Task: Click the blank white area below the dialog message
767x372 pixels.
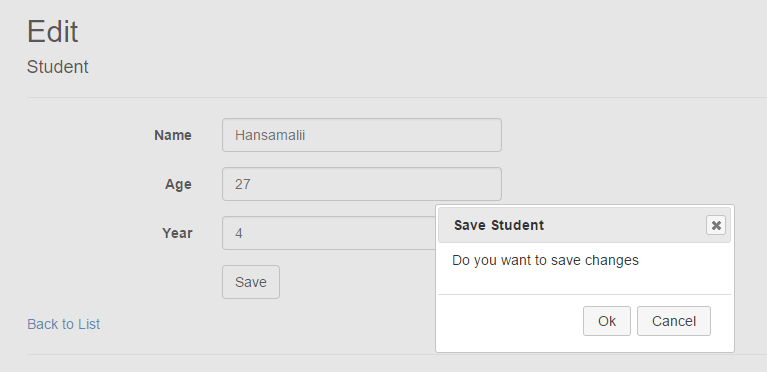Action: pos(585,281)
